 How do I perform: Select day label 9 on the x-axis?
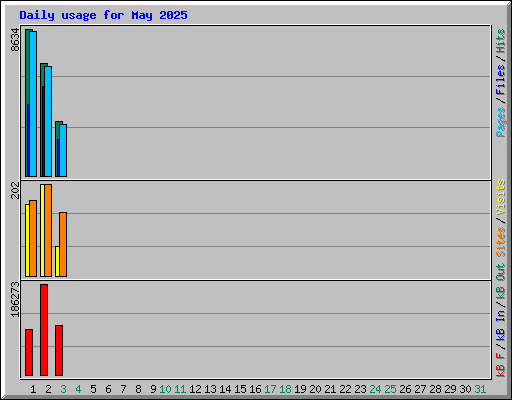(153, 389)
